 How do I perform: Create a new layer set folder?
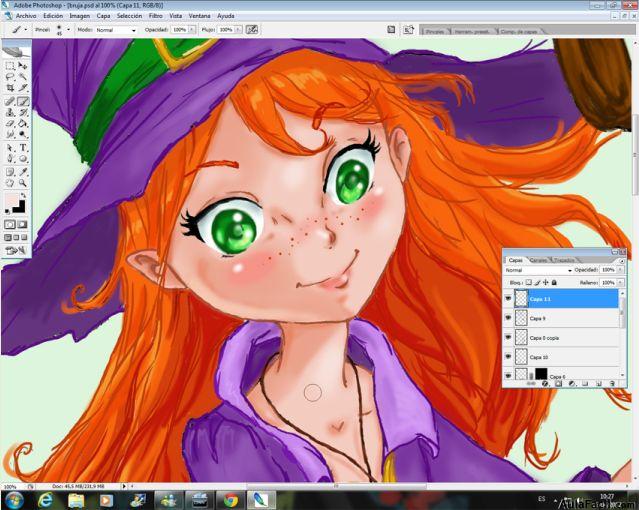click(585, 384)
